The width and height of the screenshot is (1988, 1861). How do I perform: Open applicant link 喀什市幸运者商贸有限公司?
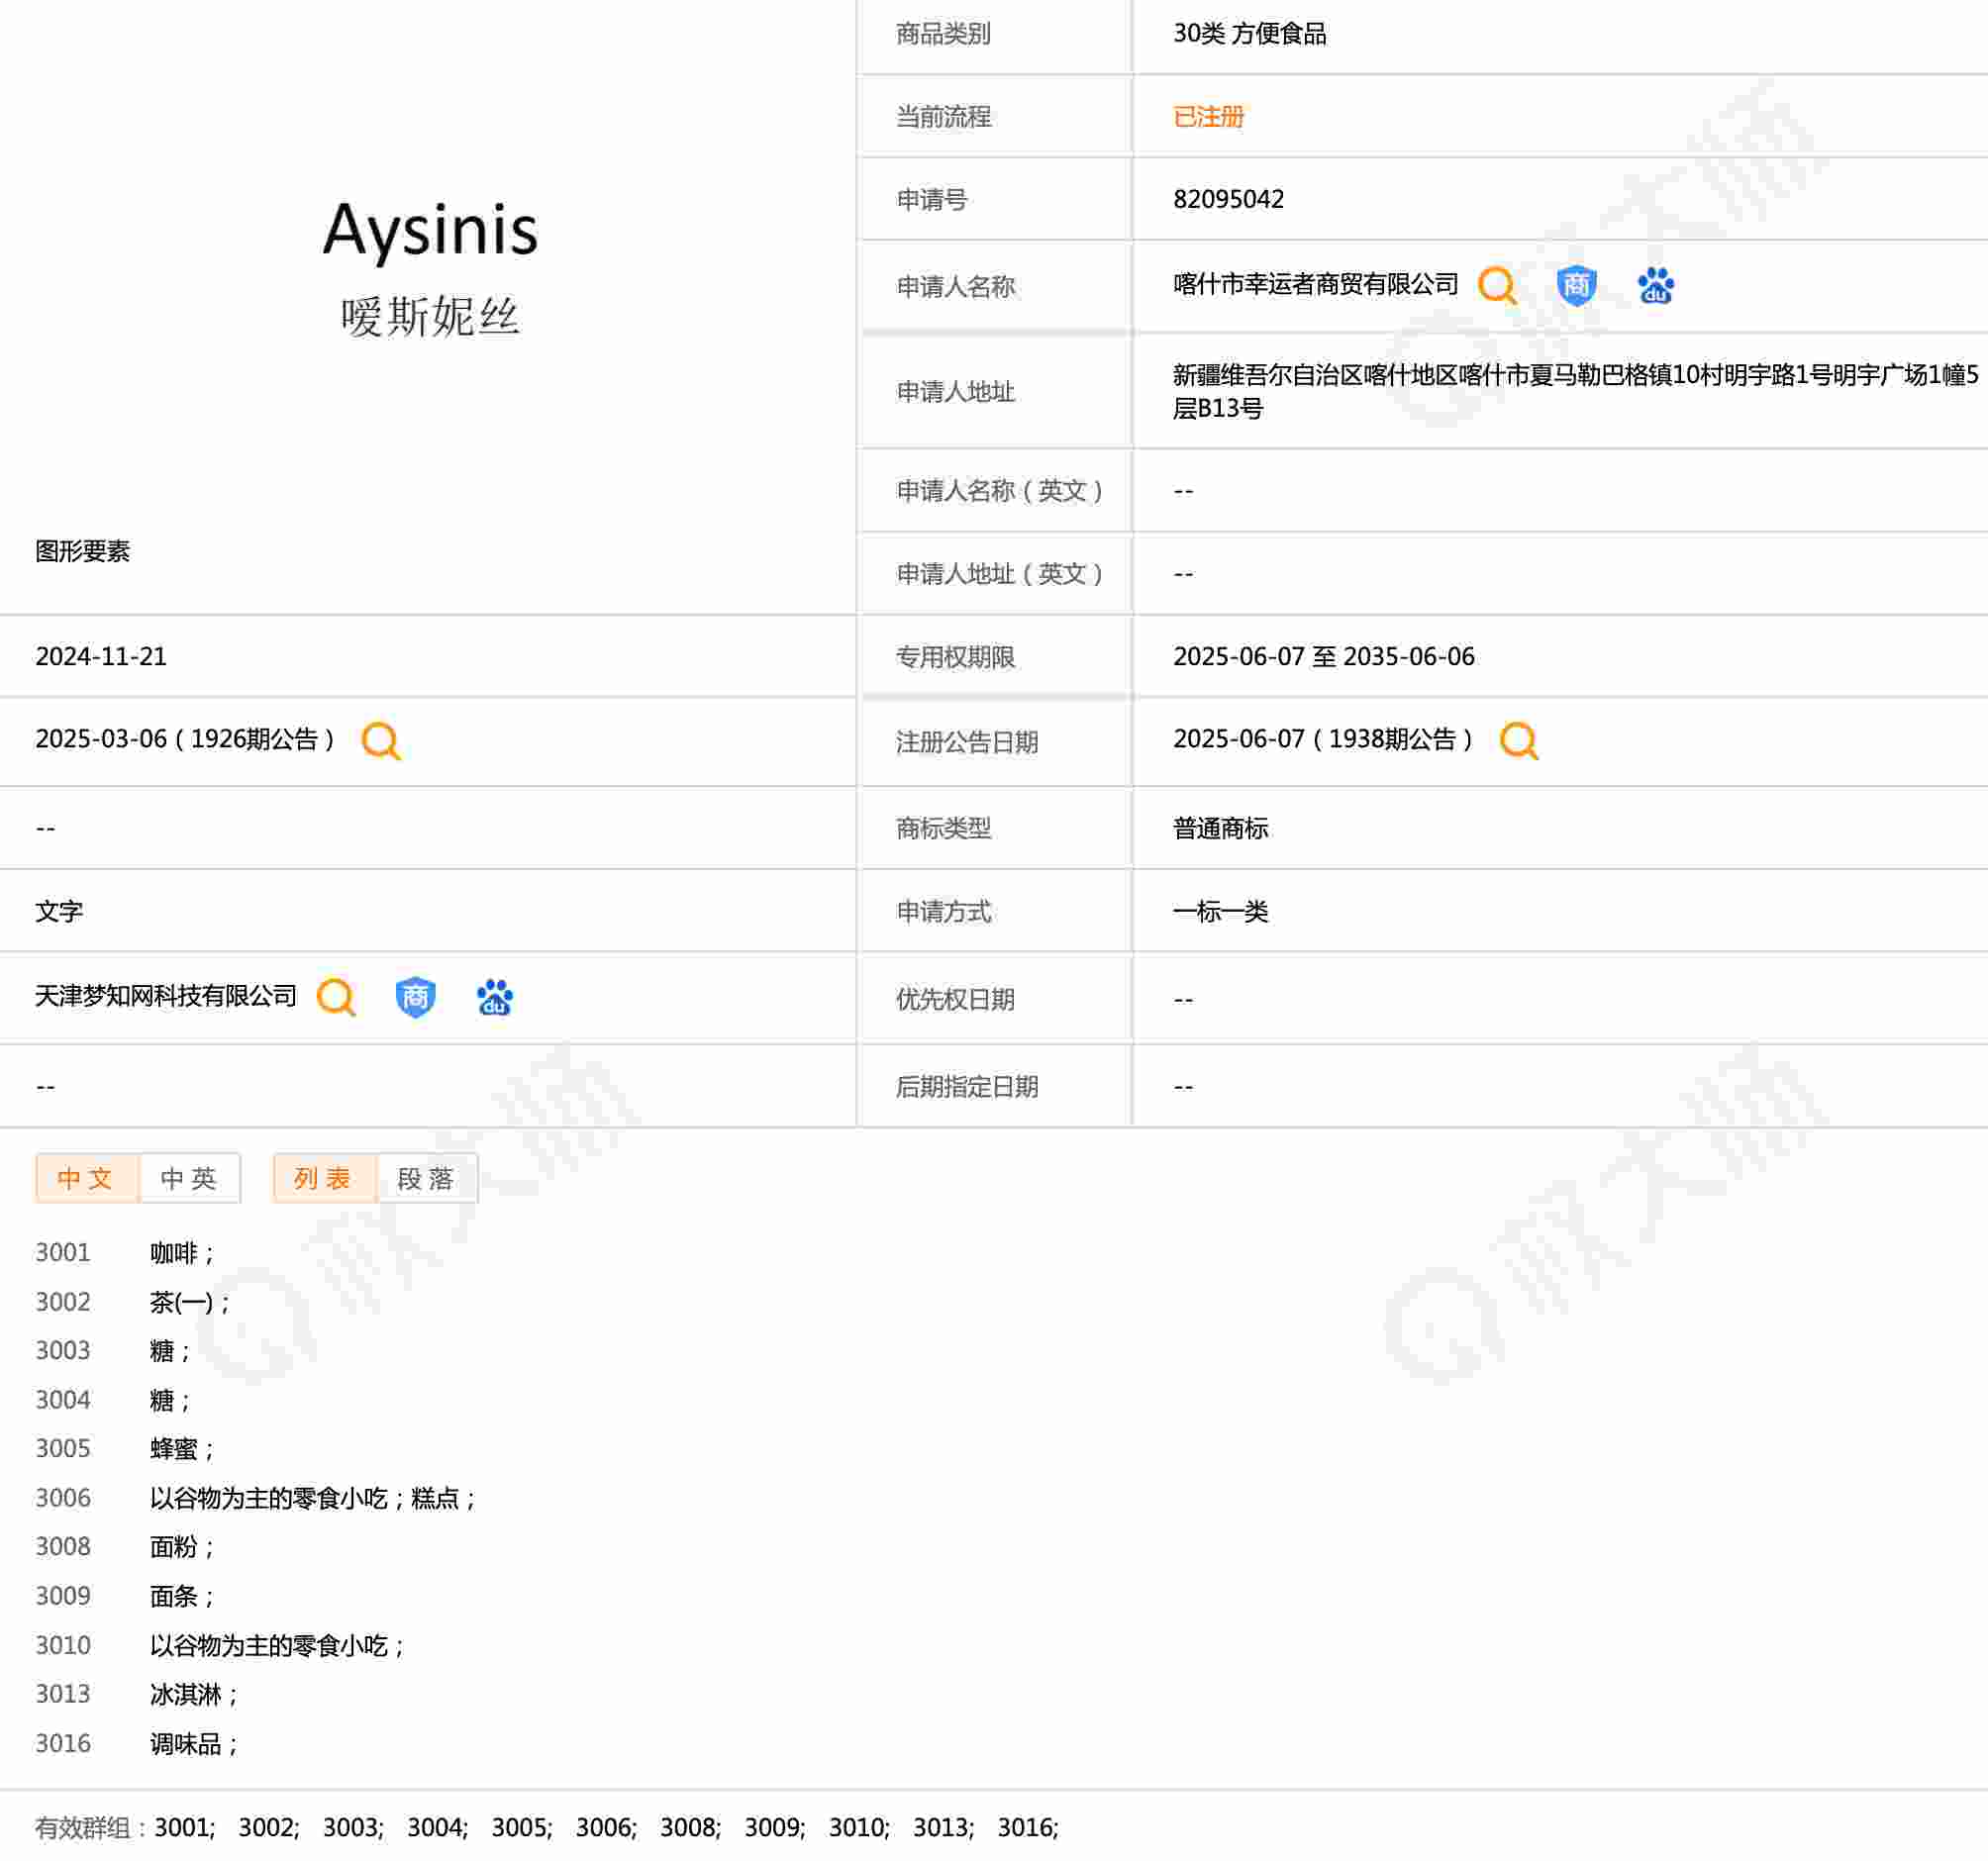point(1315,285)
